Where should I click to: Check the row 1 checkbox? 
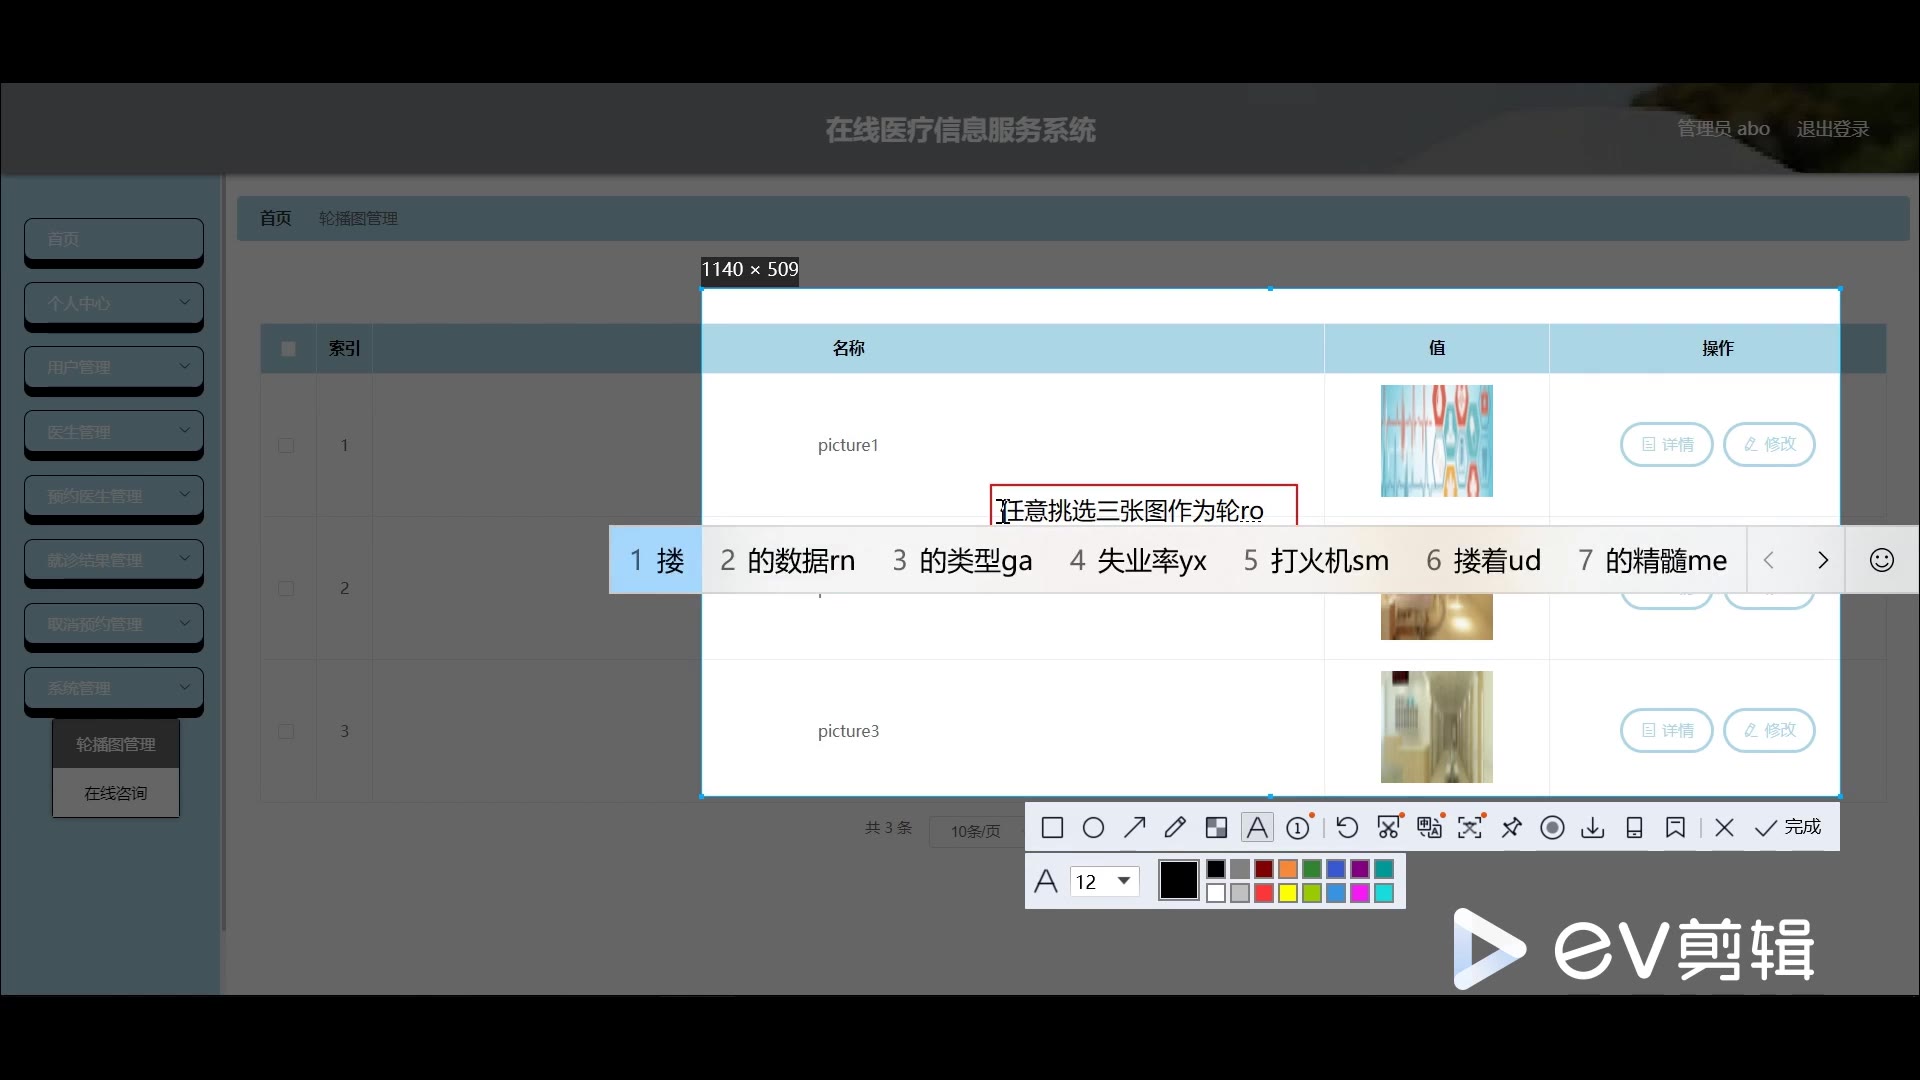coord(286,445)
